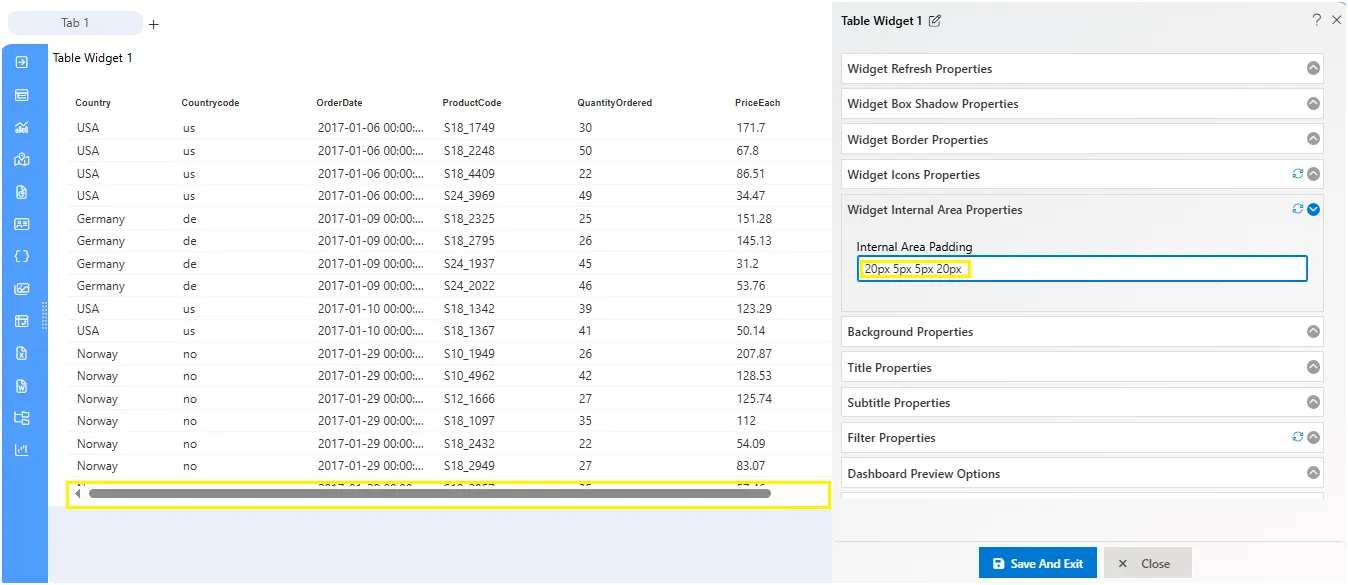Click the refresh icon for Widget Icons Properties
1348x585 pixels.
click(1298, 174)
